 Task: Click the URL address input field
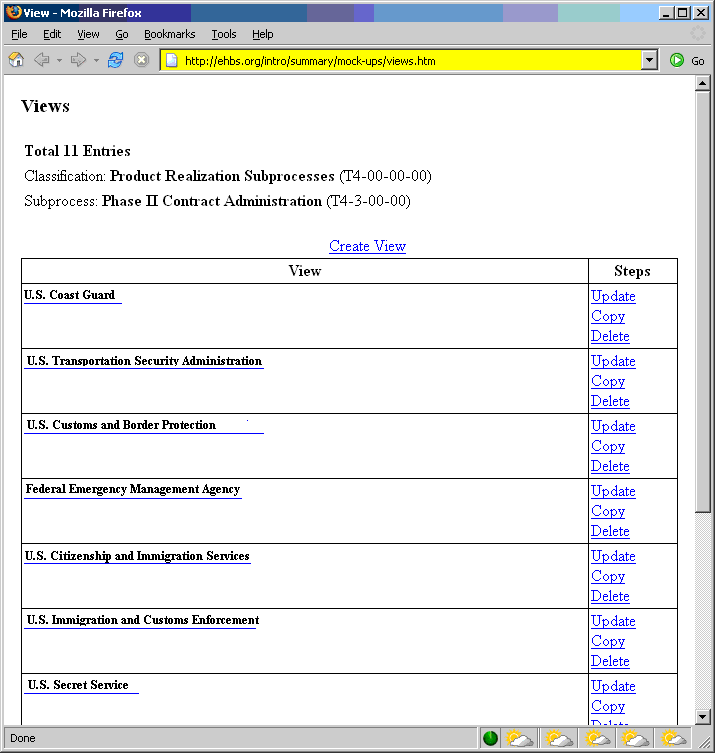pos(411,61)
